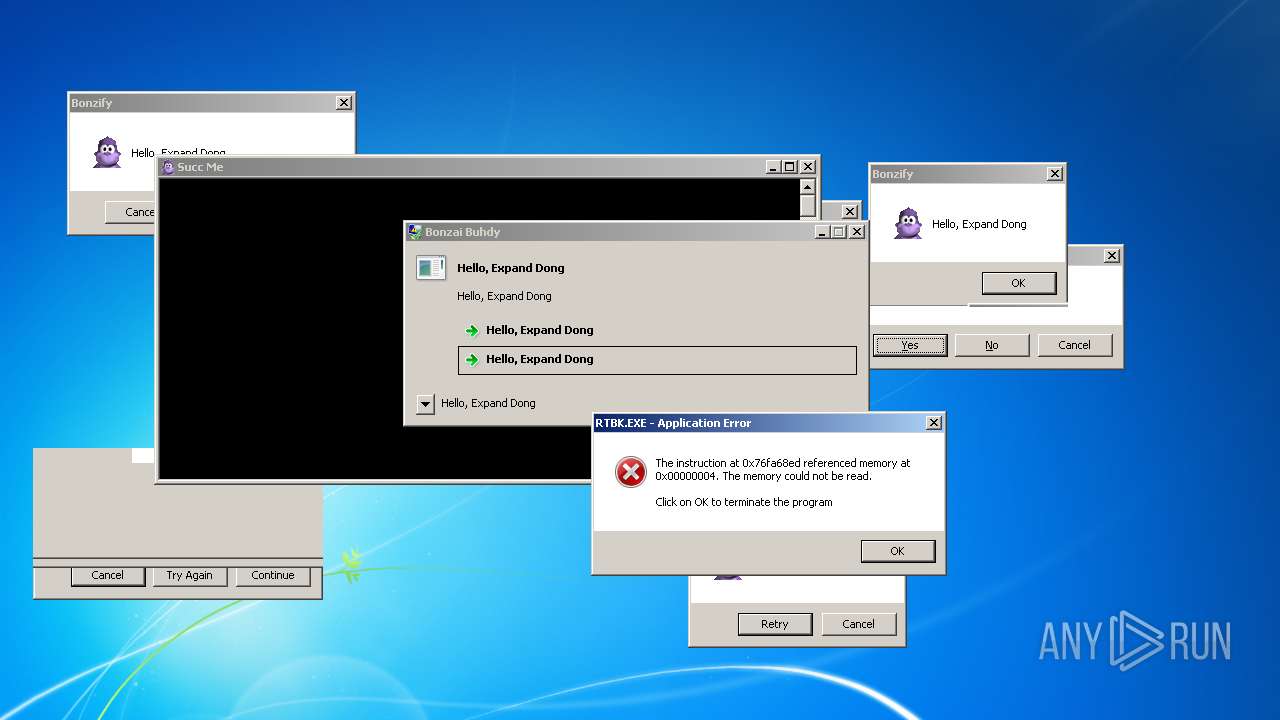Click OK in right Bonzify dialog
This screenshot has height=720, width=1280.
1018,283
